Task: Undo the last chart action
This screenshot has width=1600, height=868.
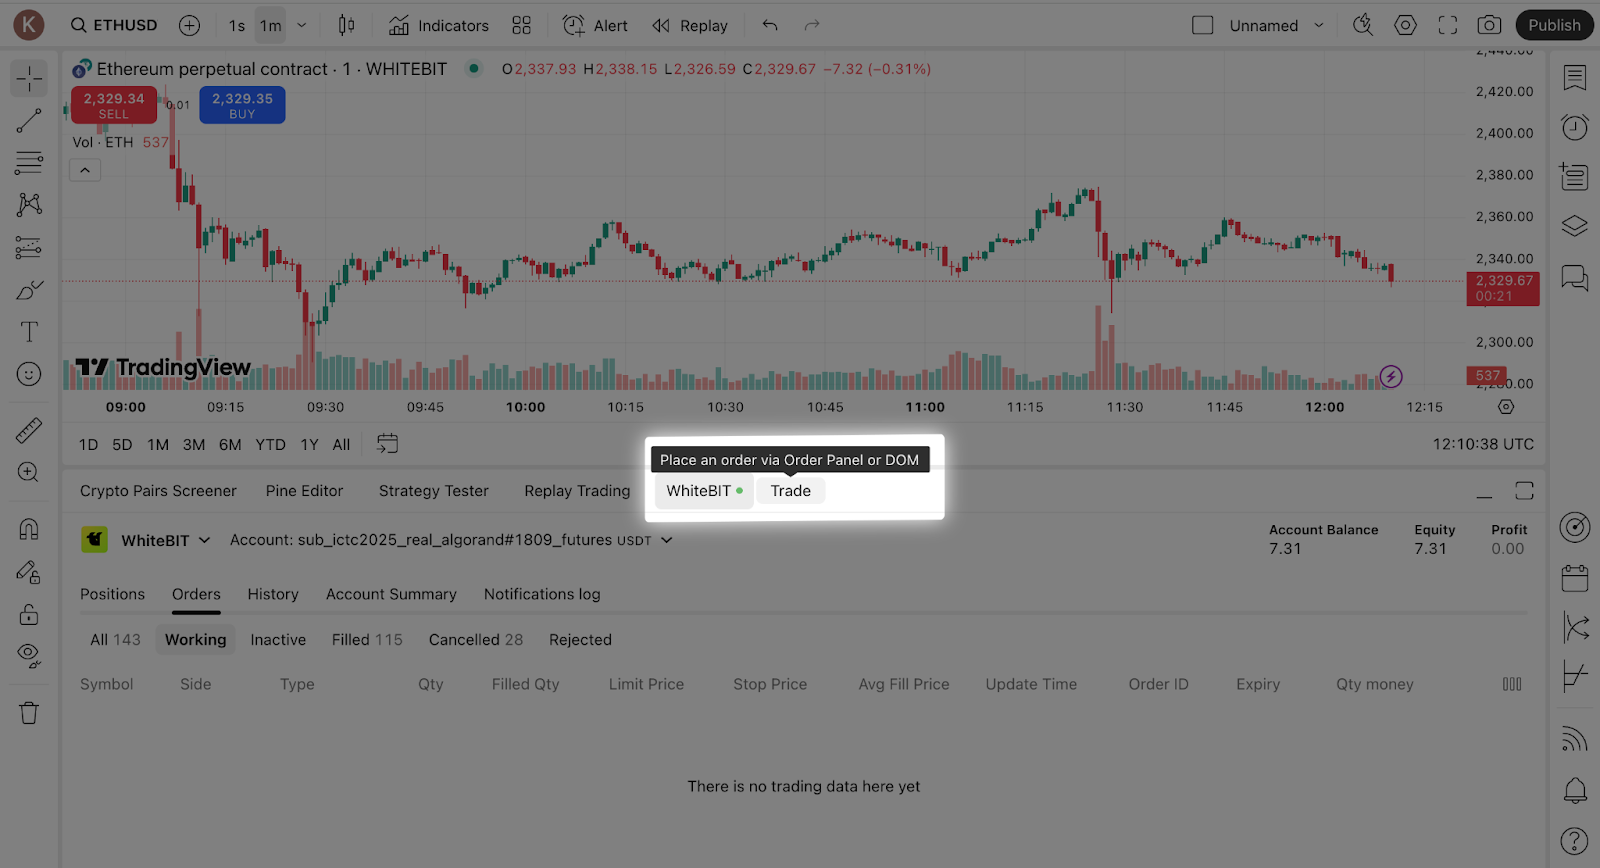Action: 770,26
